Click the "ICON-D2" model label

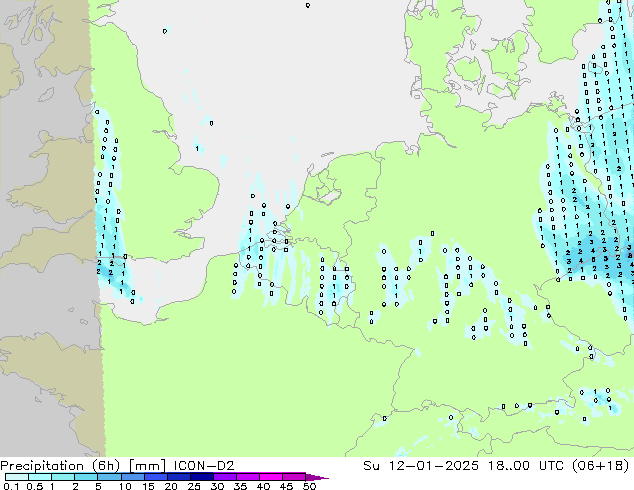tap(204, 465)
